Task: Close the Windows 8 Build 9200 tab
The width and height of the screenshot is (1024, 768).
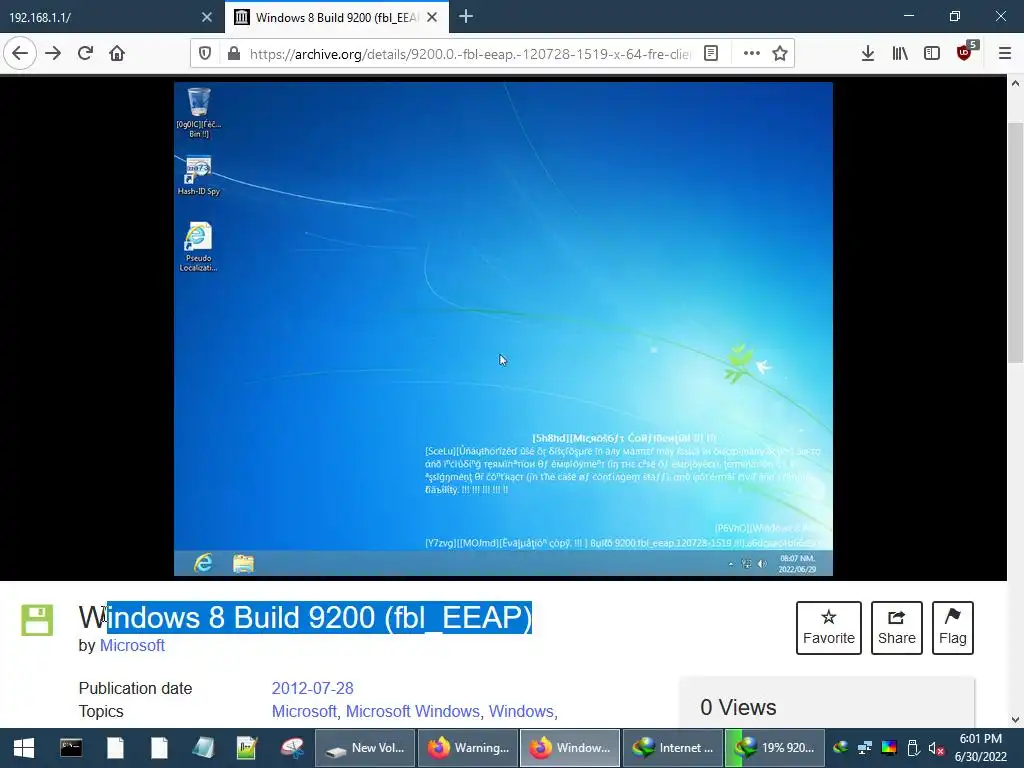Action: 432,18
